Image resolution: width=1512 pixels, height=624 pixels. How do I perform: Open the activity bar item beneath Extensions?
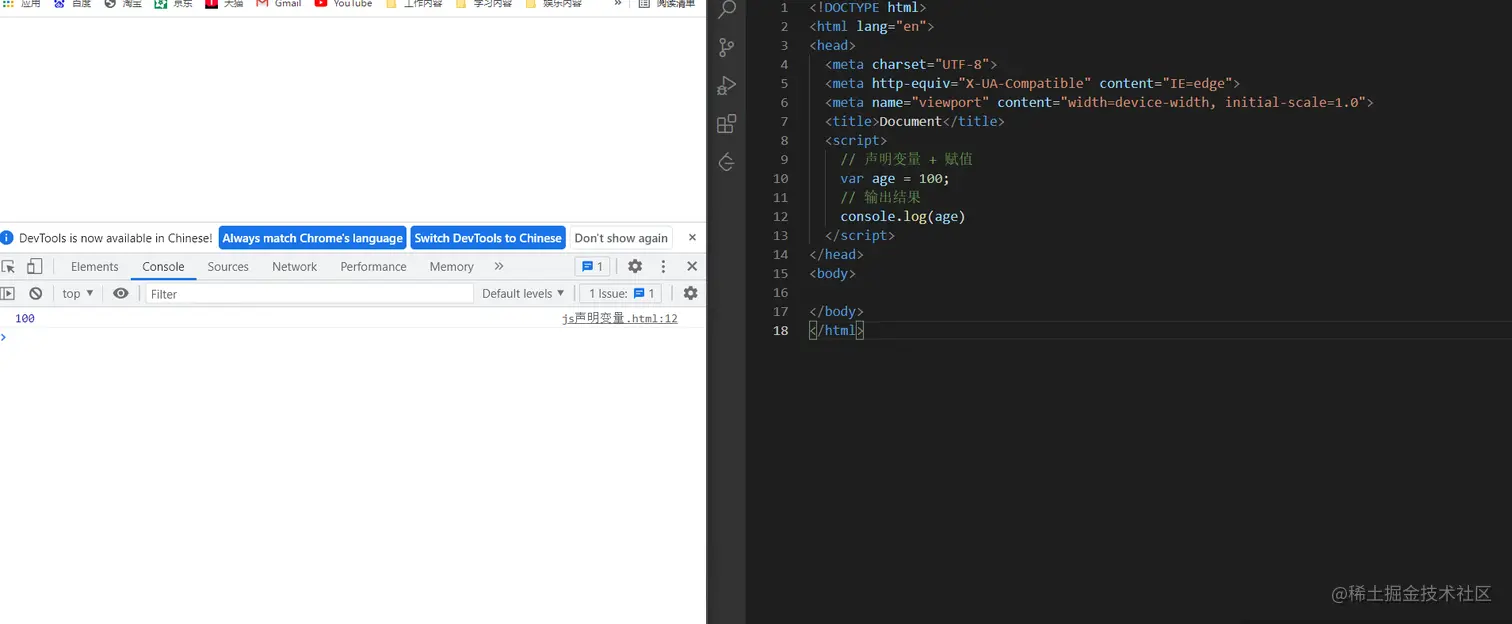(x=727, y=162)
